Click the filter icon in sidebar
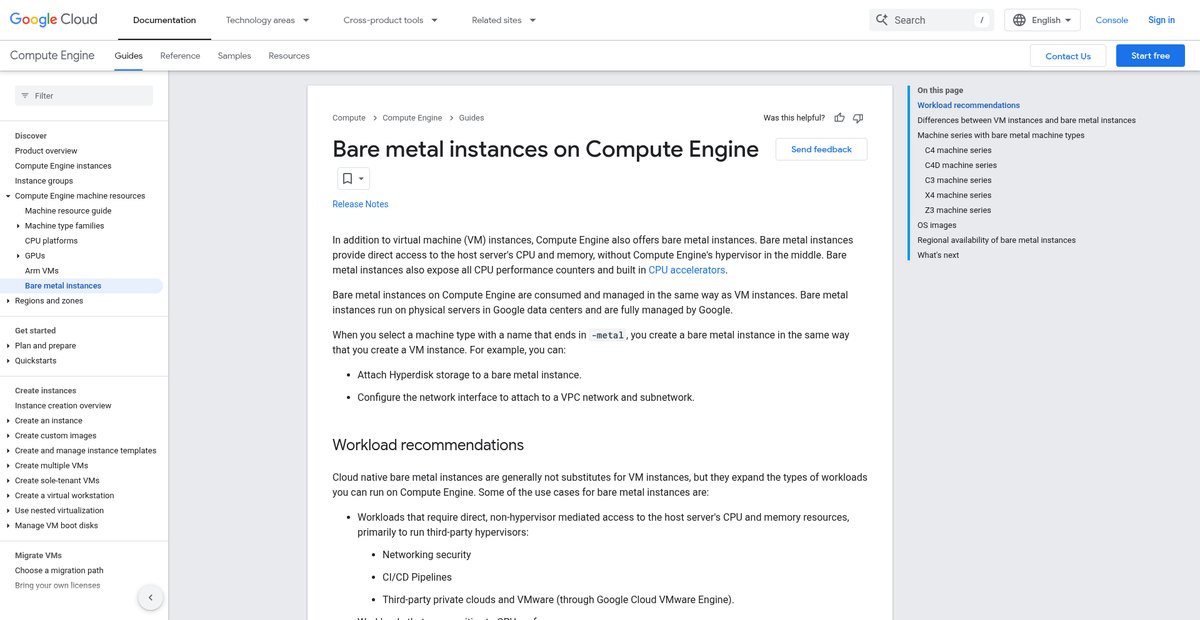The width and height of the screenshot is (1200, 620). pos(25,96)
